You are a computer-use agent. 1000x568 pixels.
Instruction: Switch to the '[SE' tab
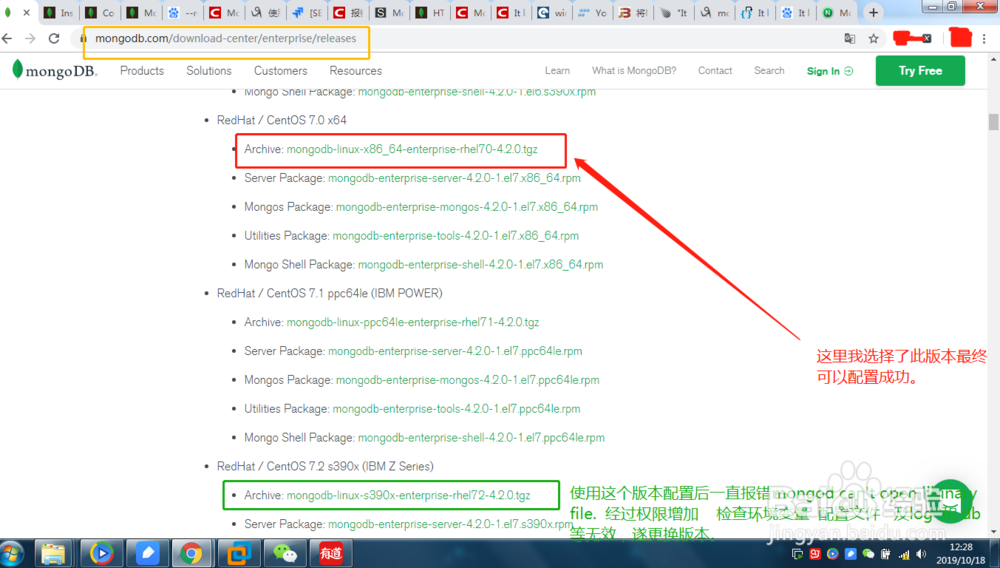click(307, 12)
